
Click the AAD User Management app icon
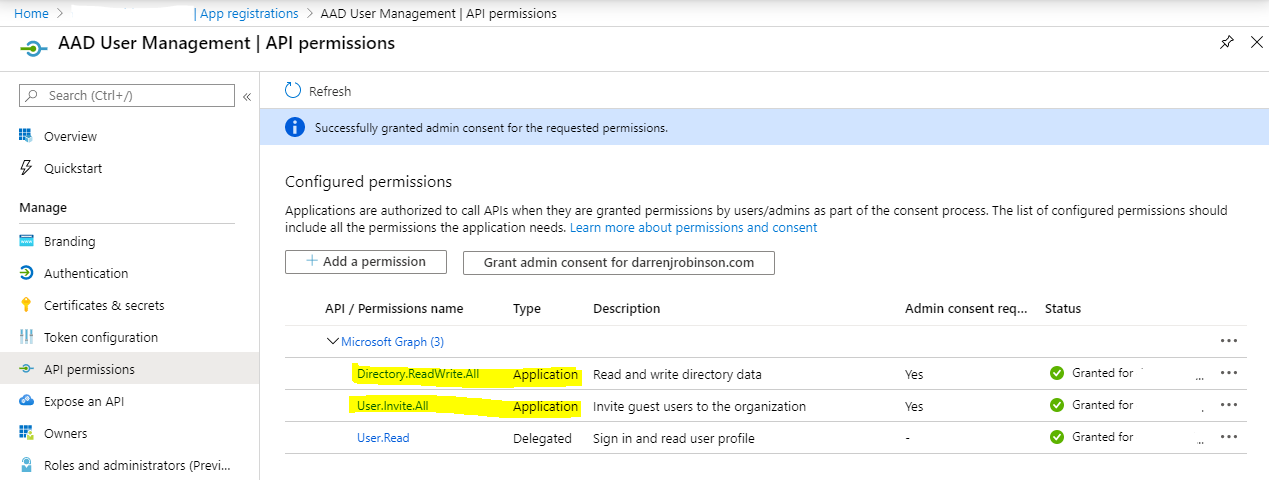pyautogui.click(x=33, y=47)
